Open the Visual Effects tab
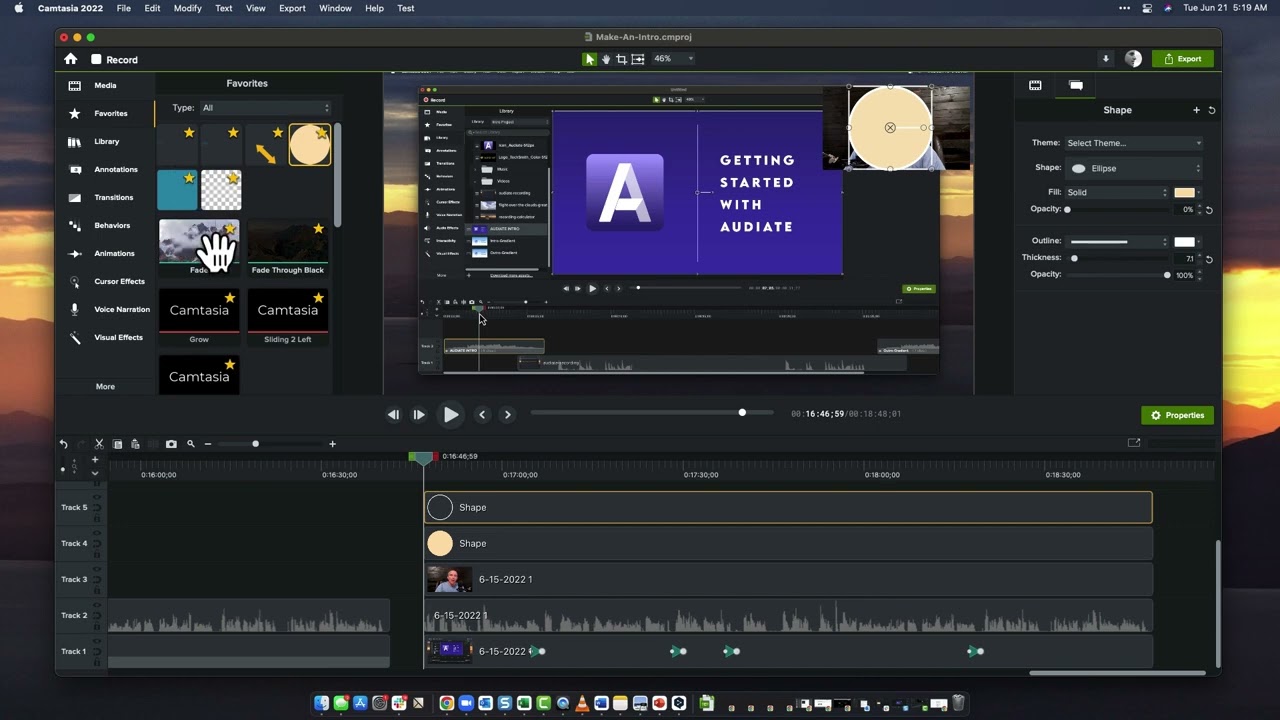The height and width of the screenshot is (720, 1280). click(105, 338)
